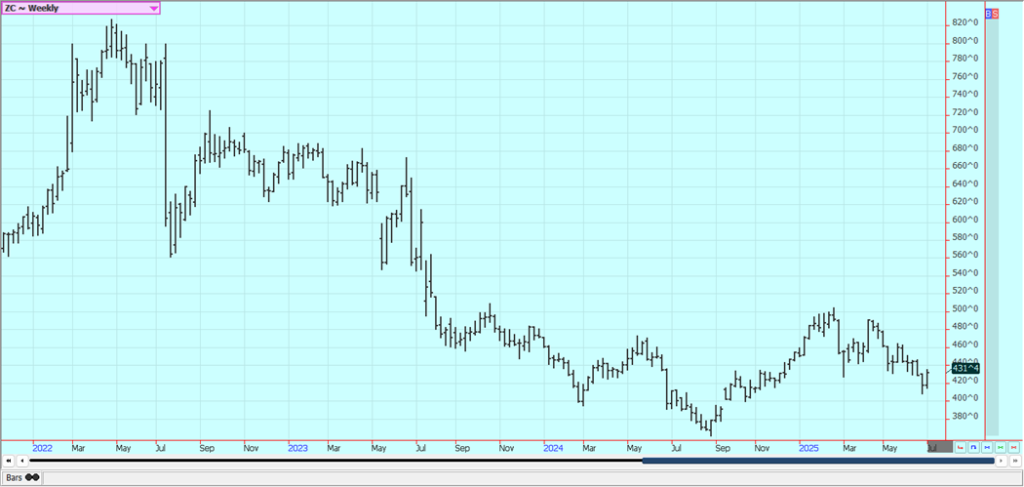Screen dimensions: 1024x487
Task: Click the 500^0 price level on the scale
Action: coord(965,308)
